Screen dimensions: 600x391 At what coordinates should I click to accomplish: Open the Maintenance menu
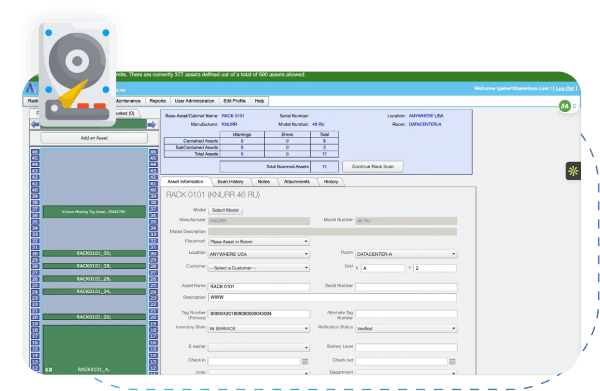coord(129,101)
